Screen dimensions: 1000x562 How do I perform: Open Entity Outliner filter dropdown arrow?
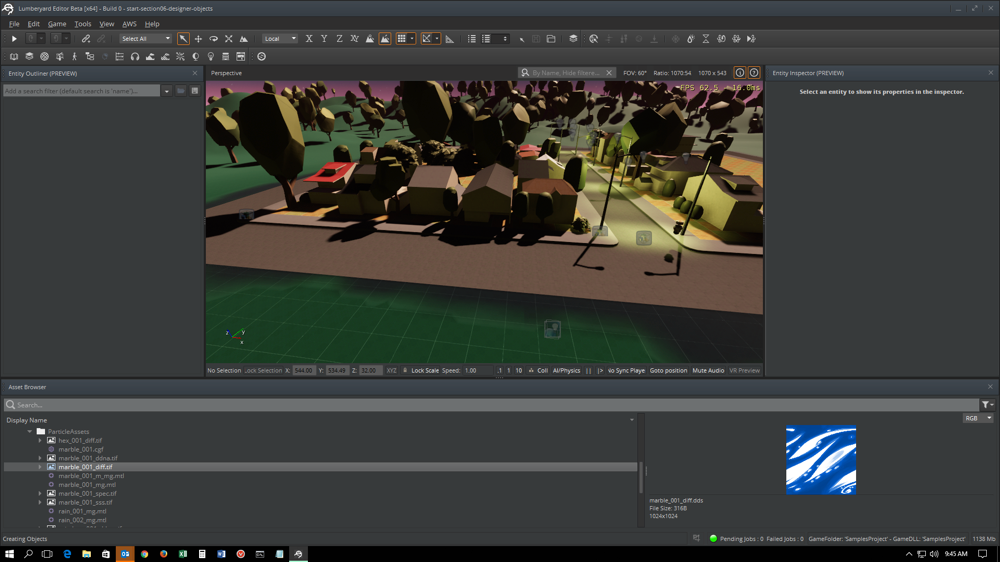[166, 91]
